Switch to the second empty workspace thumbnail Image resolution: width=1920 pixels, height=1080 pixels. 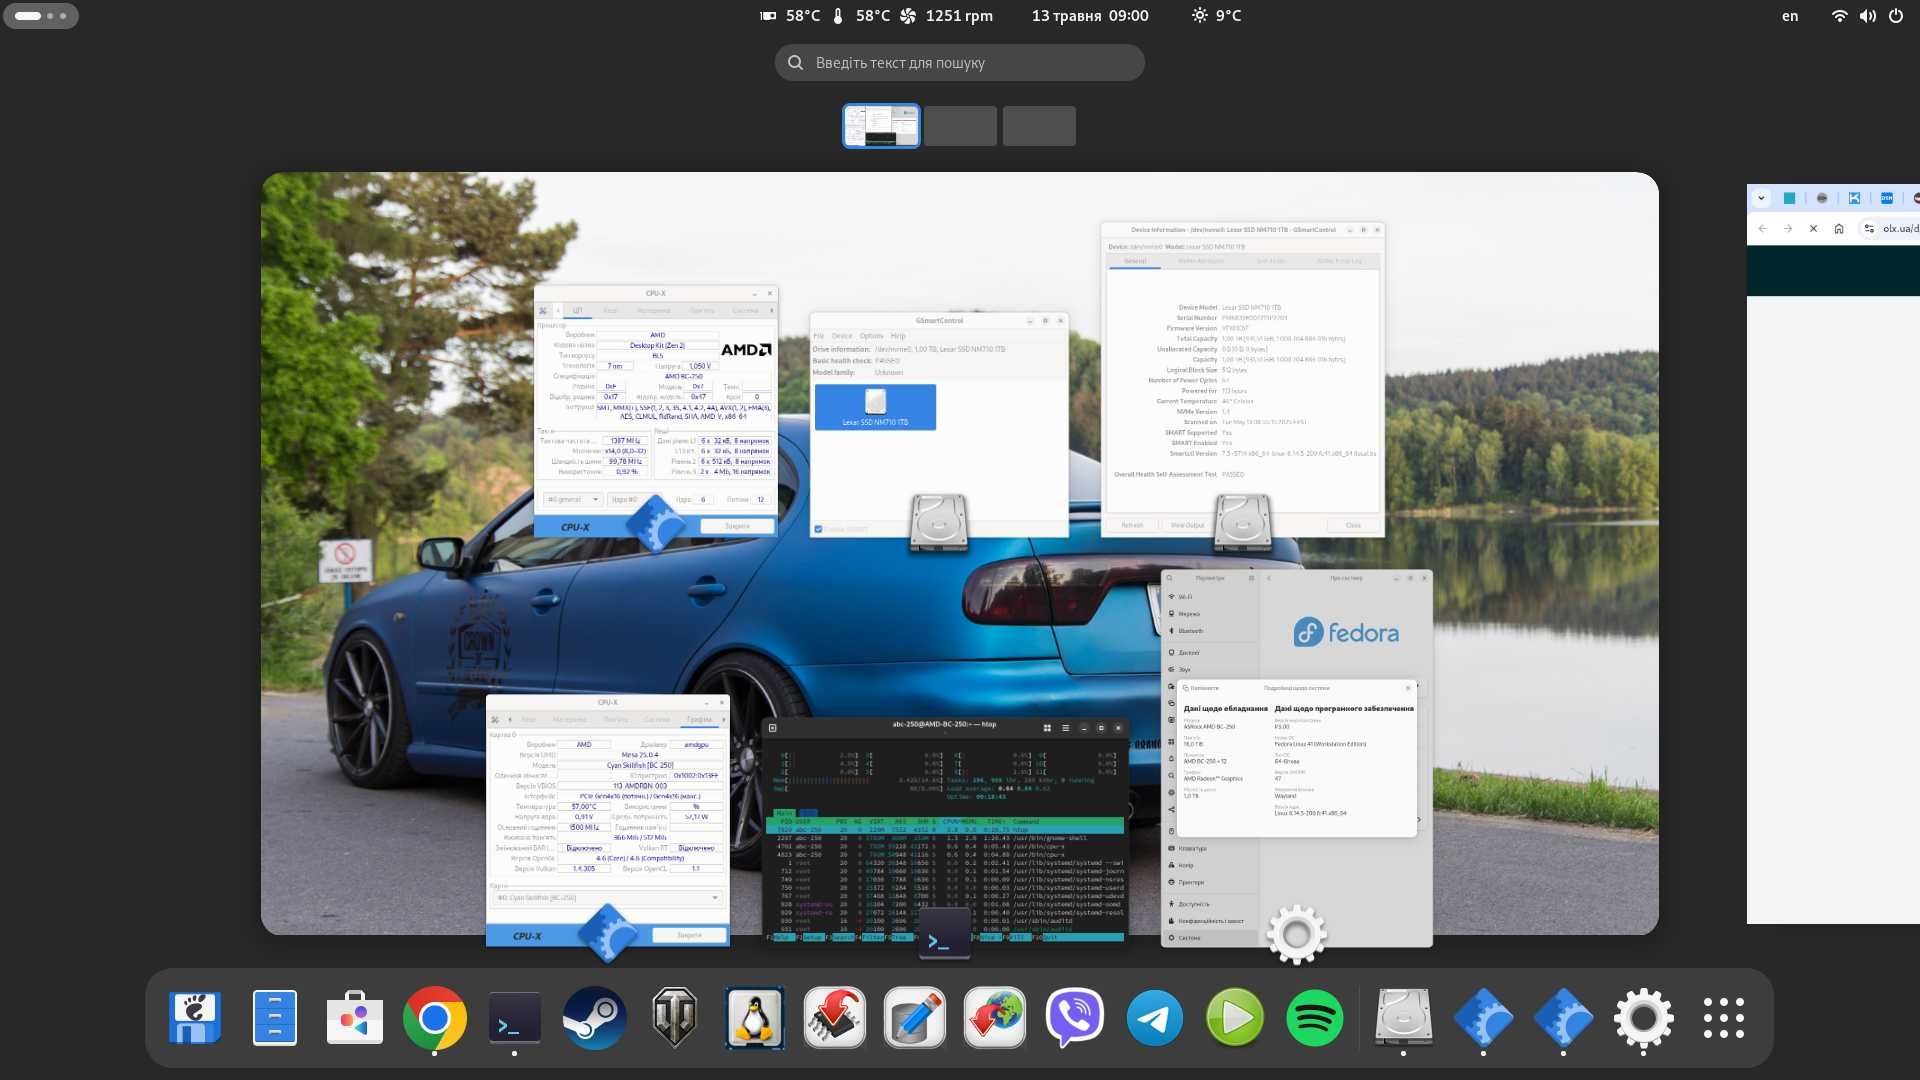point(960,126)
